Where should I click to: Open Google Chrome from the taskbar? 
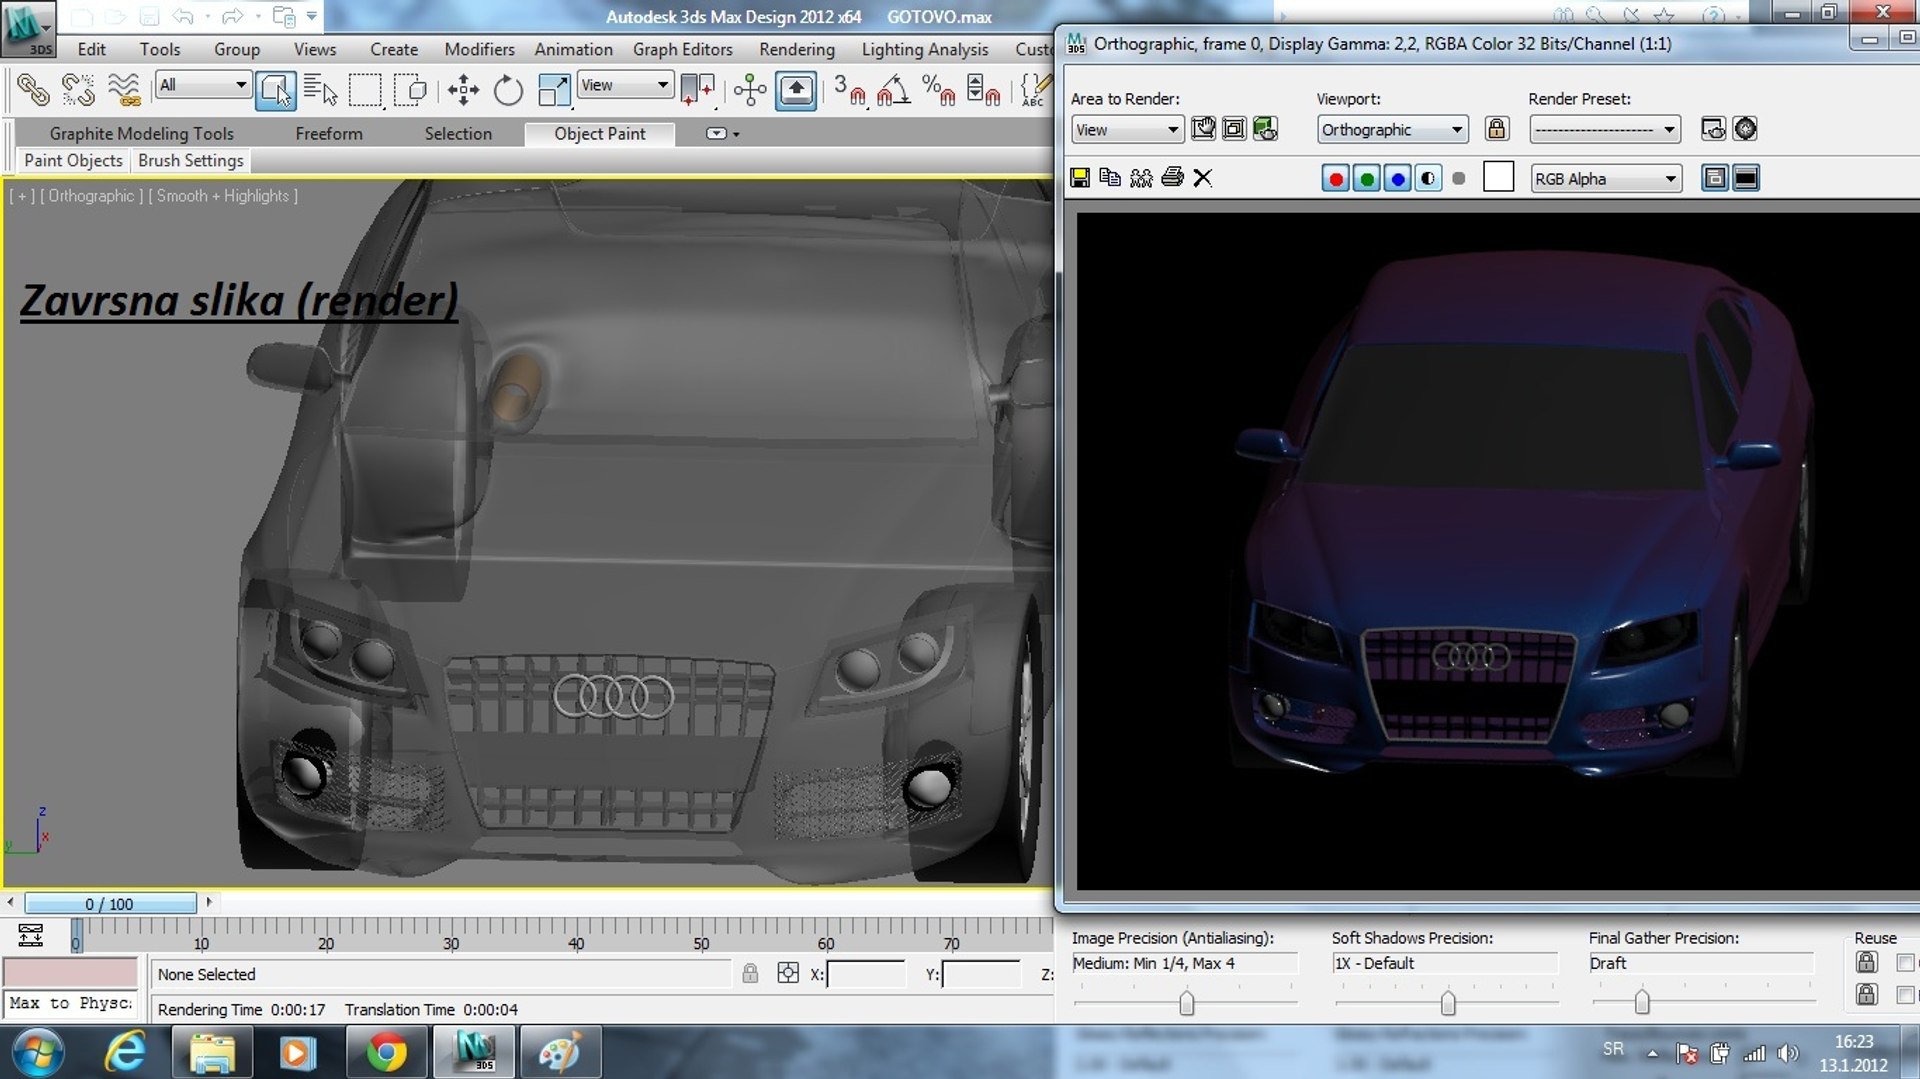coord(385,1052)
